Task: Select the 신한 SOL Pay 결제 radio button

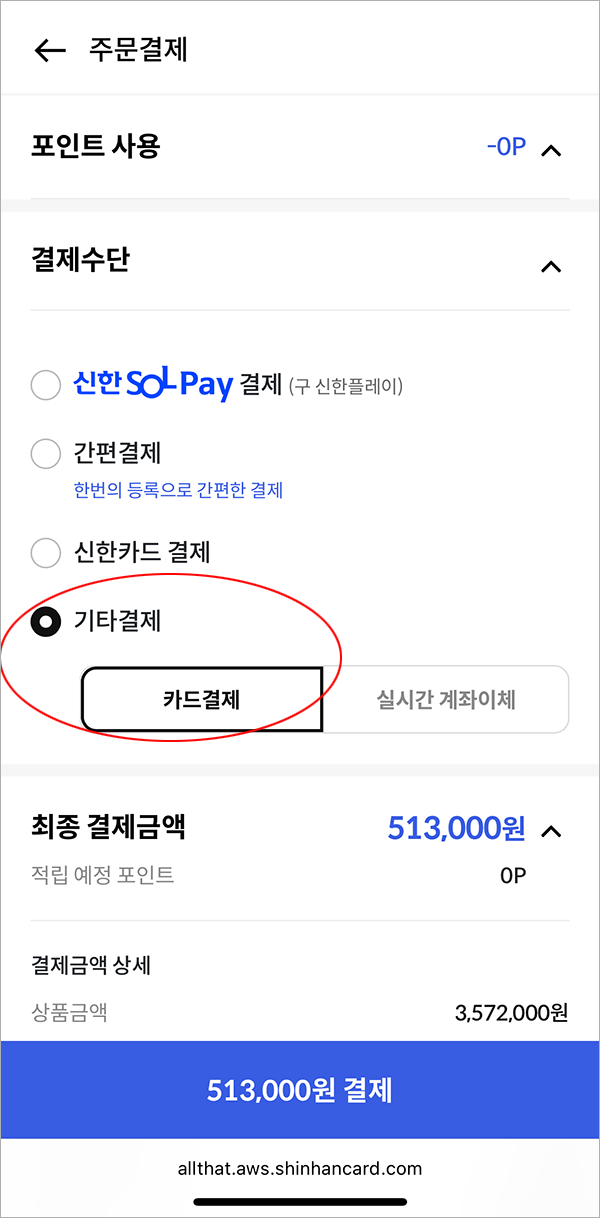Action: click(45, 384)
